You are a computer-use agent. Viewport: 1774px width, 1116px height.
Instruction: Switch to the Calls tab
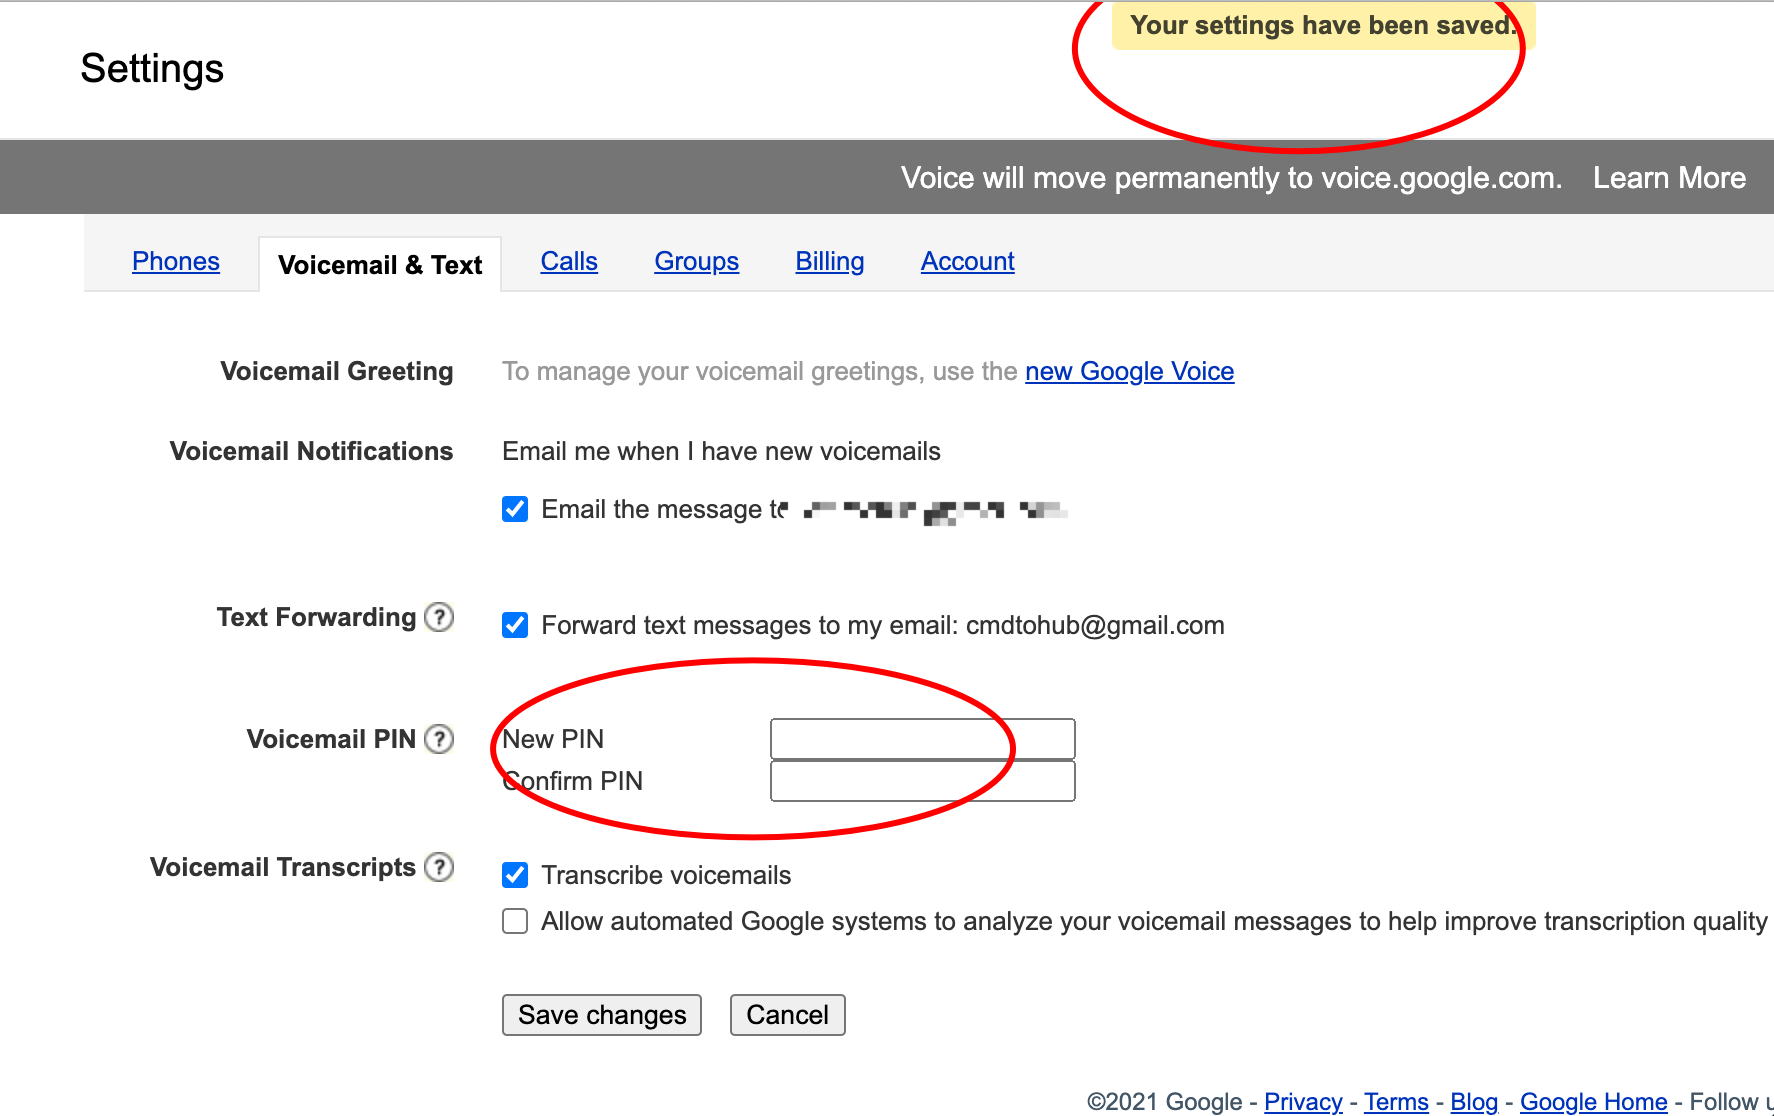tap(569, 261)
